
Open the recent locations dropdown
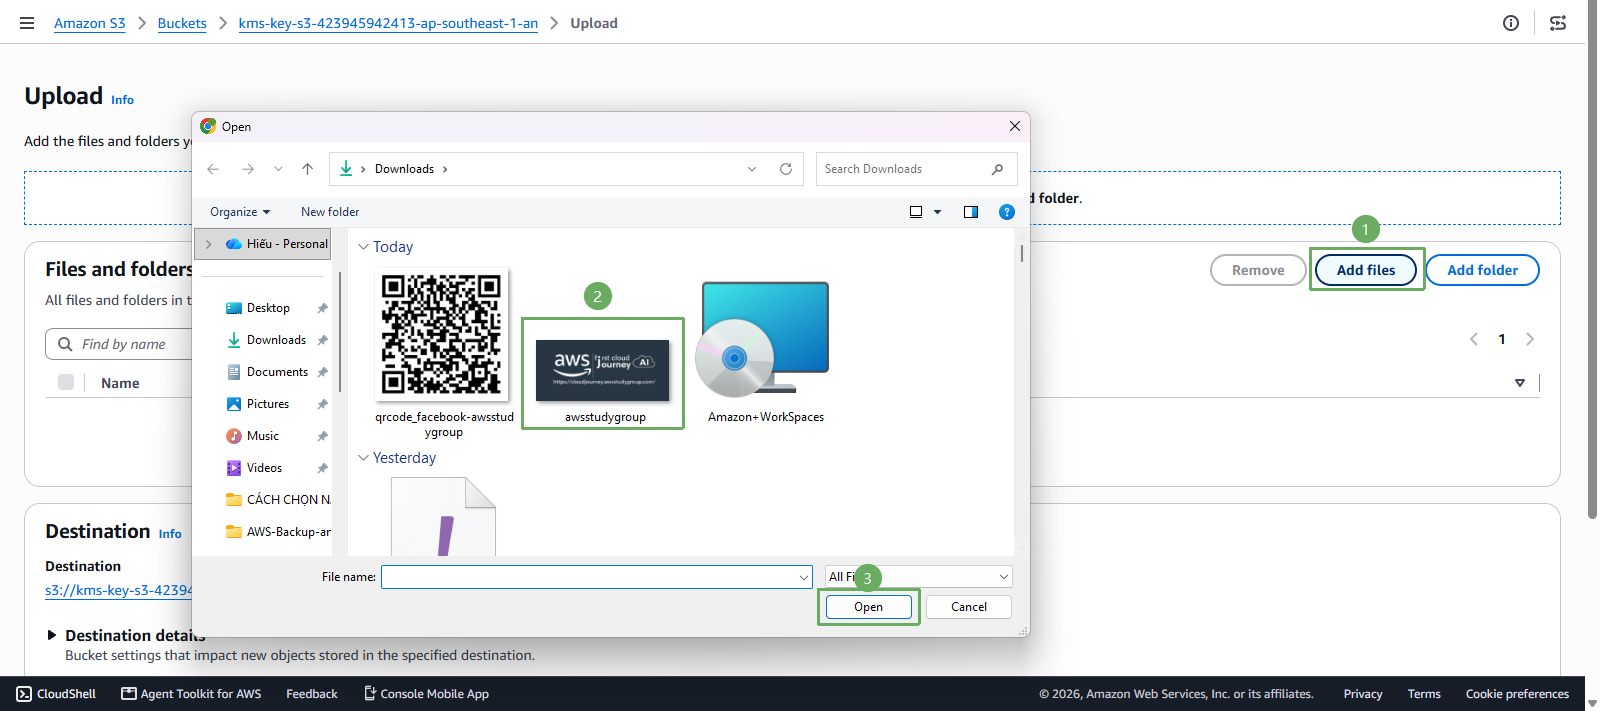click(278, 169)
